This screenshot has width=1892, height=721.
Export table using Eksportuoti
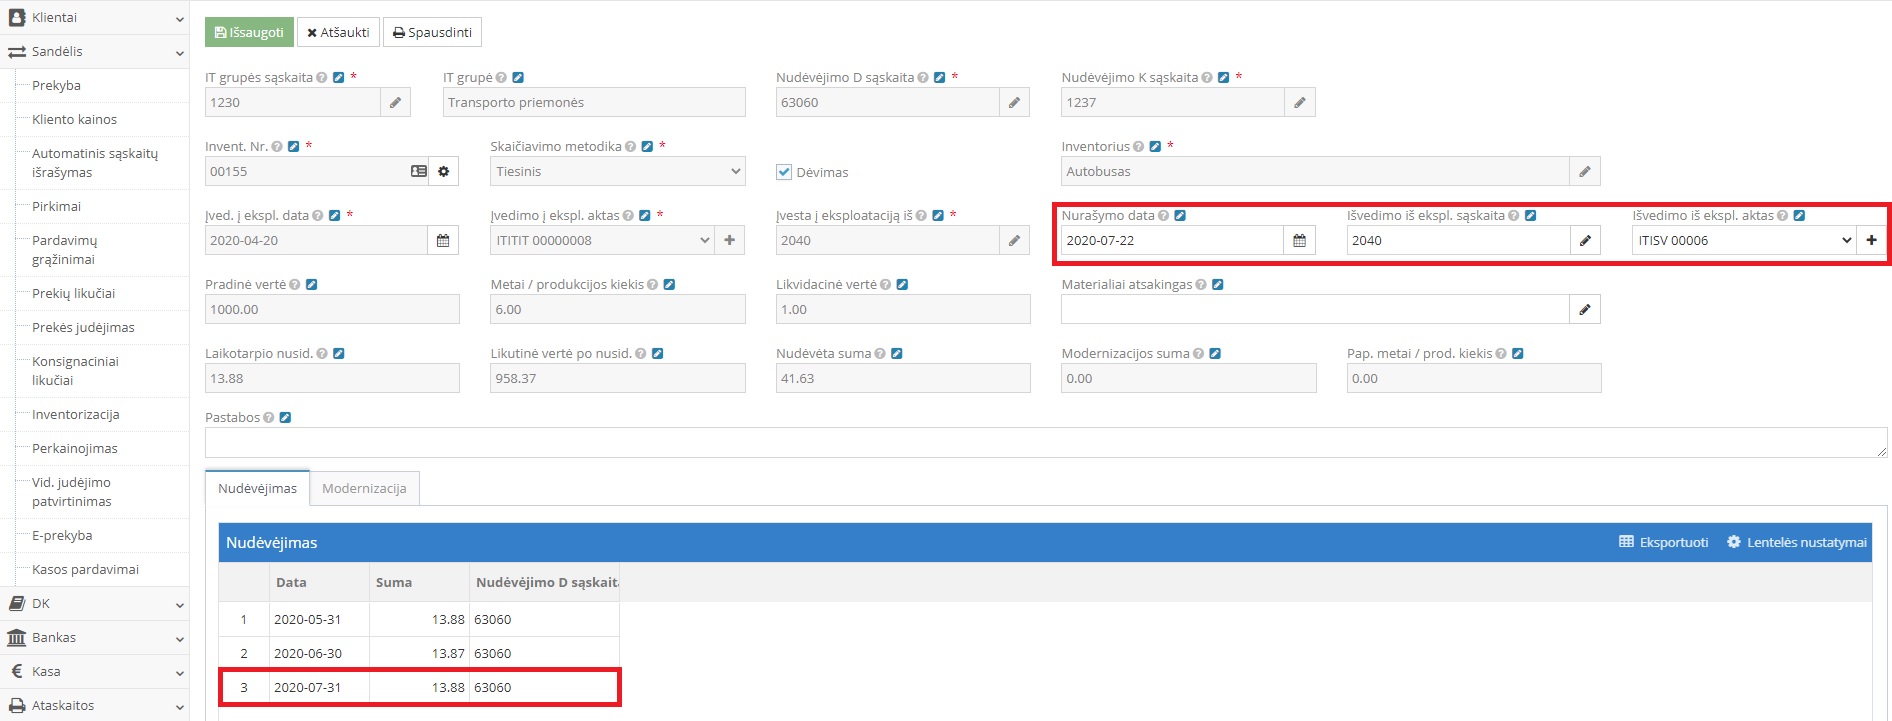(x=1663, y=543)
